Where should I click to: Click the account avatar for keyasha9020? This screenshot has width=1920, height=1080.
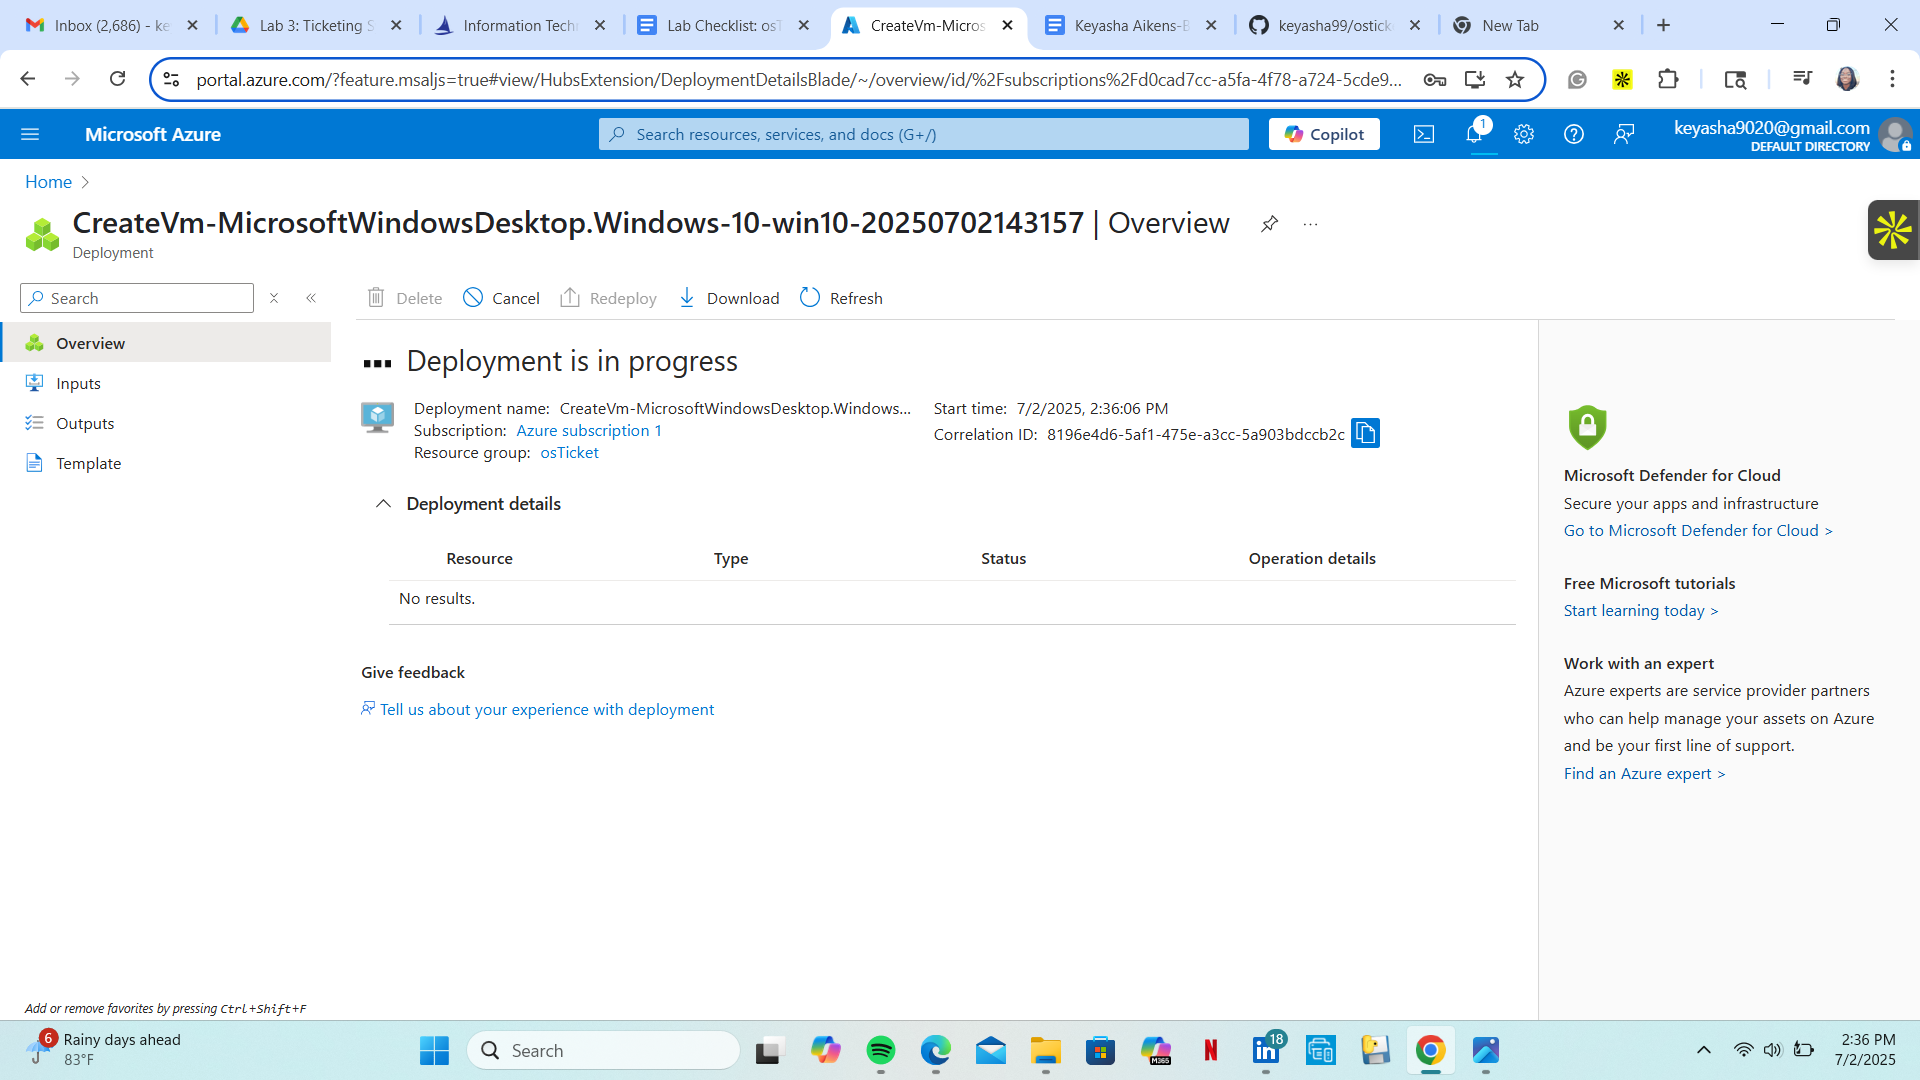pos(1895,134)
